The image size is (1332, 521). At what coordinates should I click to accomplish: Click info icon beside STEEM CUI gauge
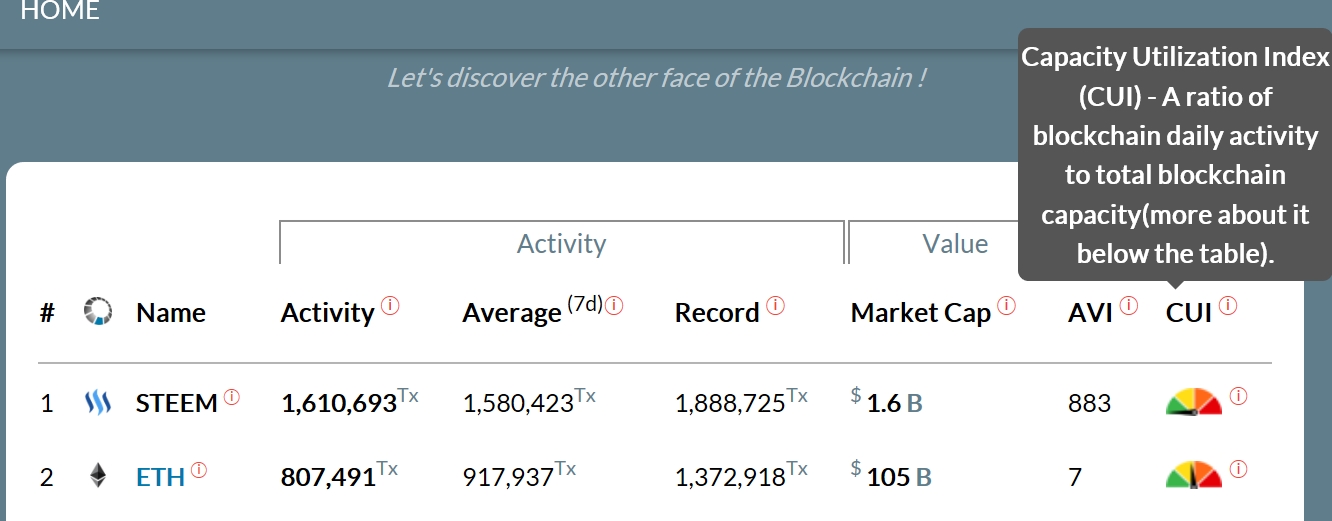(1239, 397)
